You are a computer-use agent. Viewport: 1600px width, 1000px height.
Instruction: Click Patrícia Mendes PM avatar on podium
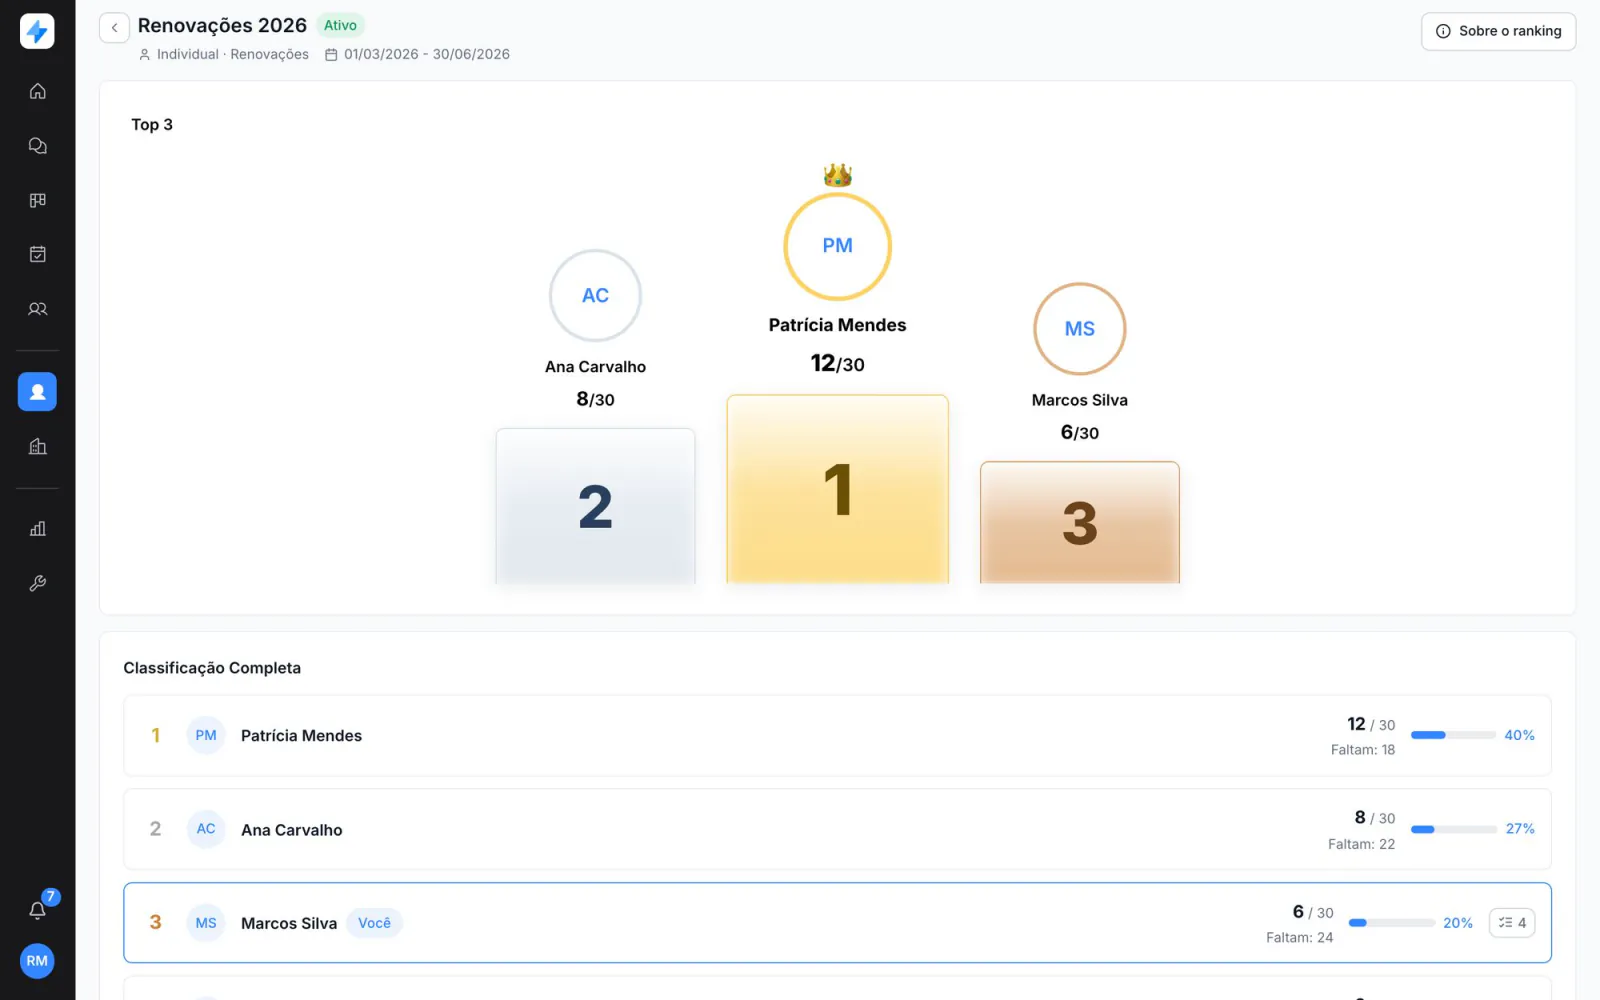tap(837, 246)
